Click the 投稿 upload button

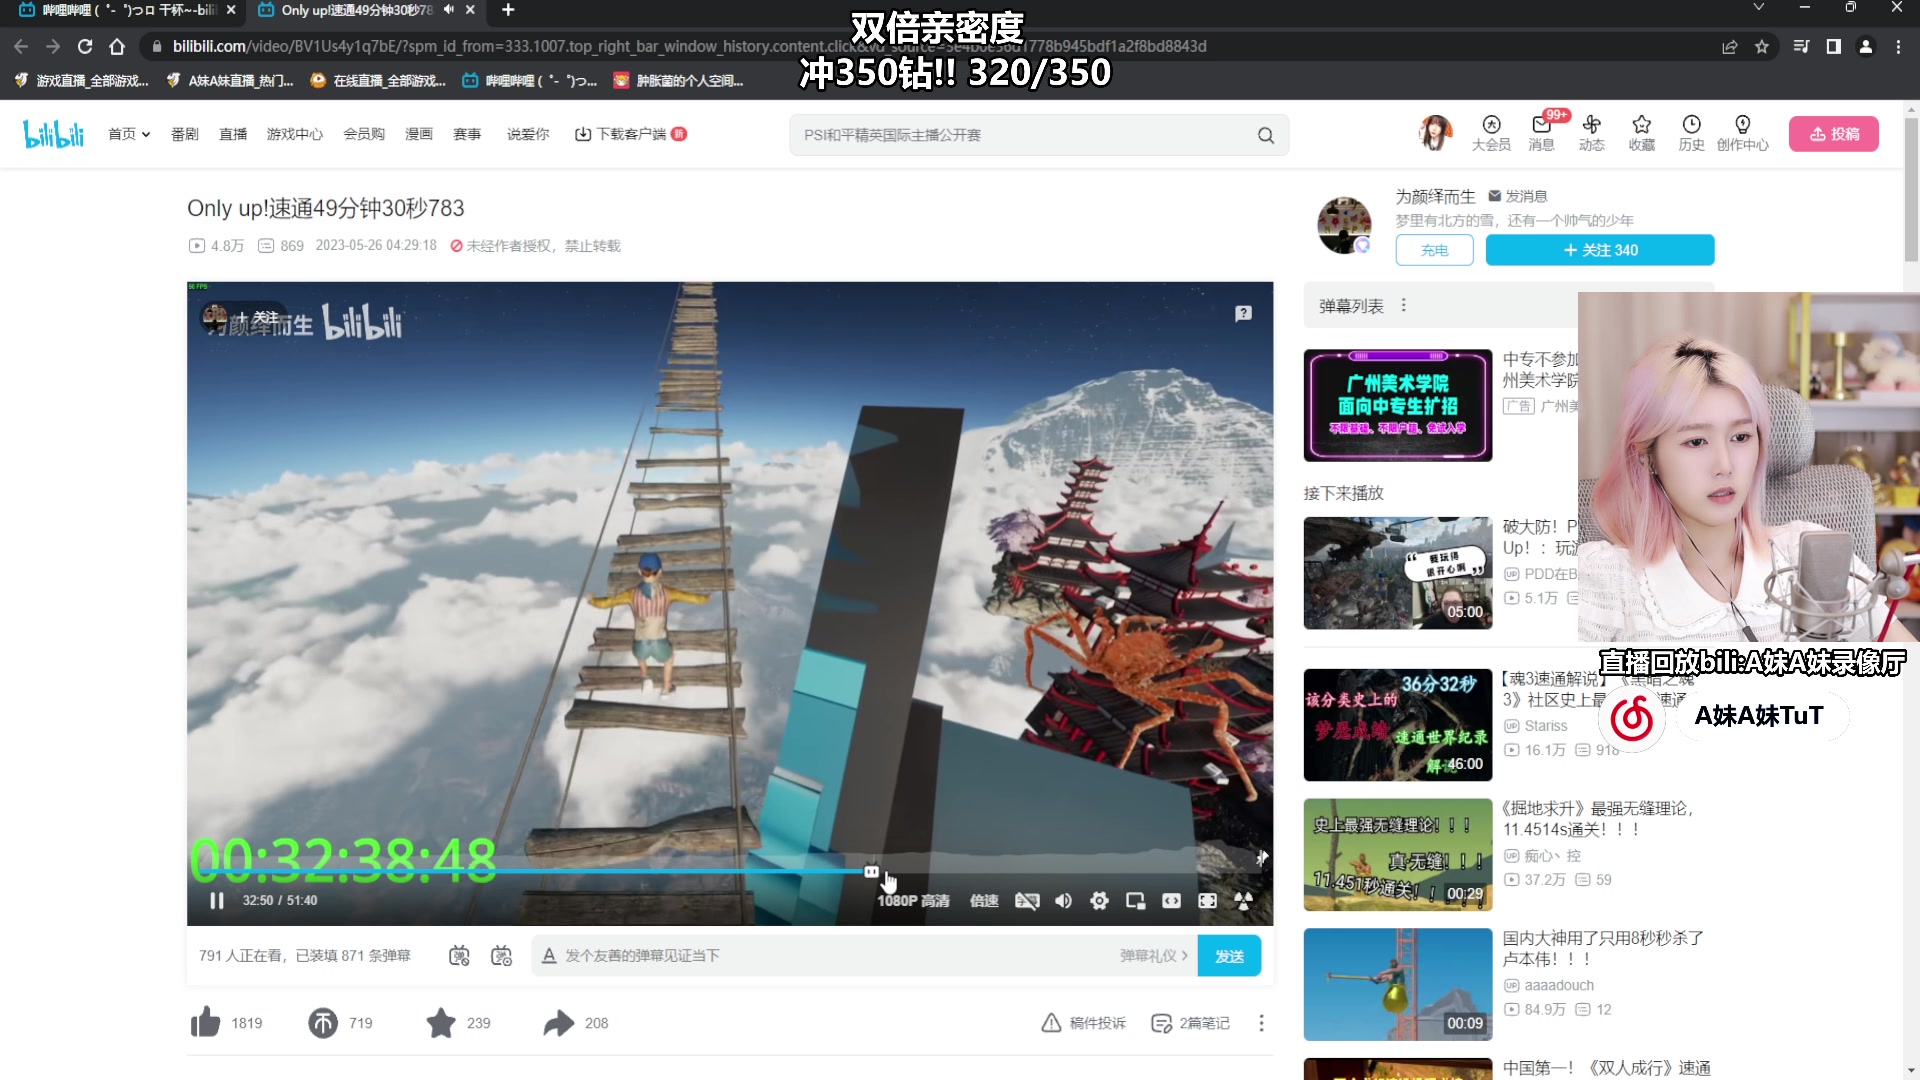(1834, 134)
